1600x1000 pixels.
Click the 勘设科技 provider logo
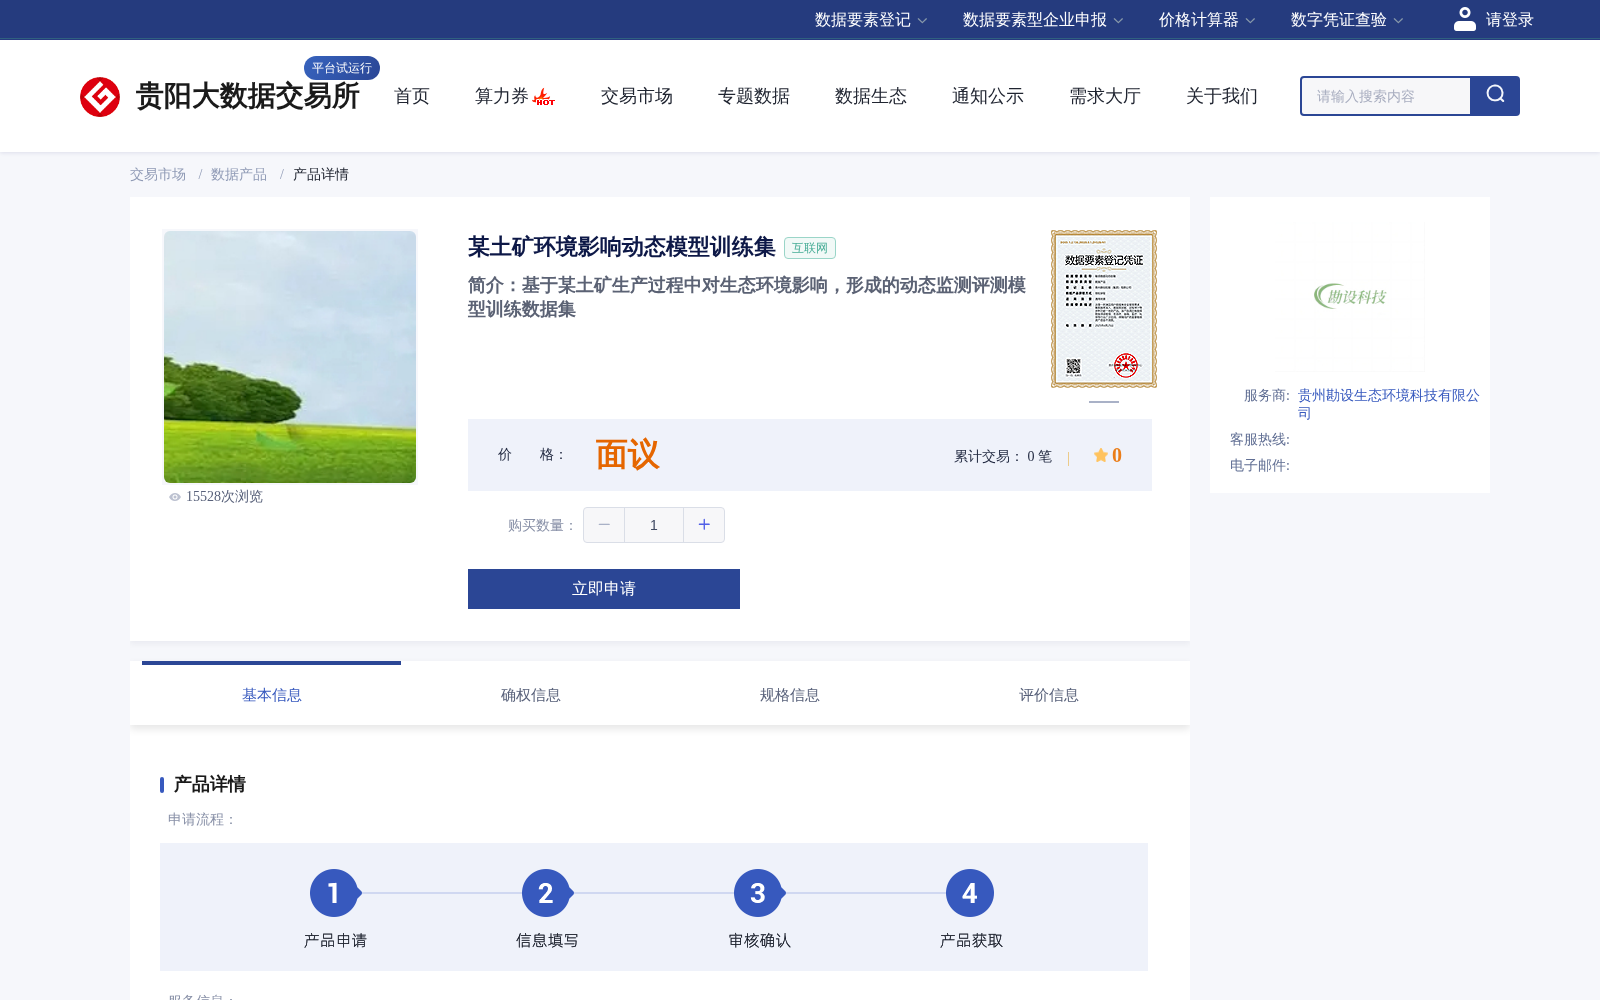(1350, 296)
